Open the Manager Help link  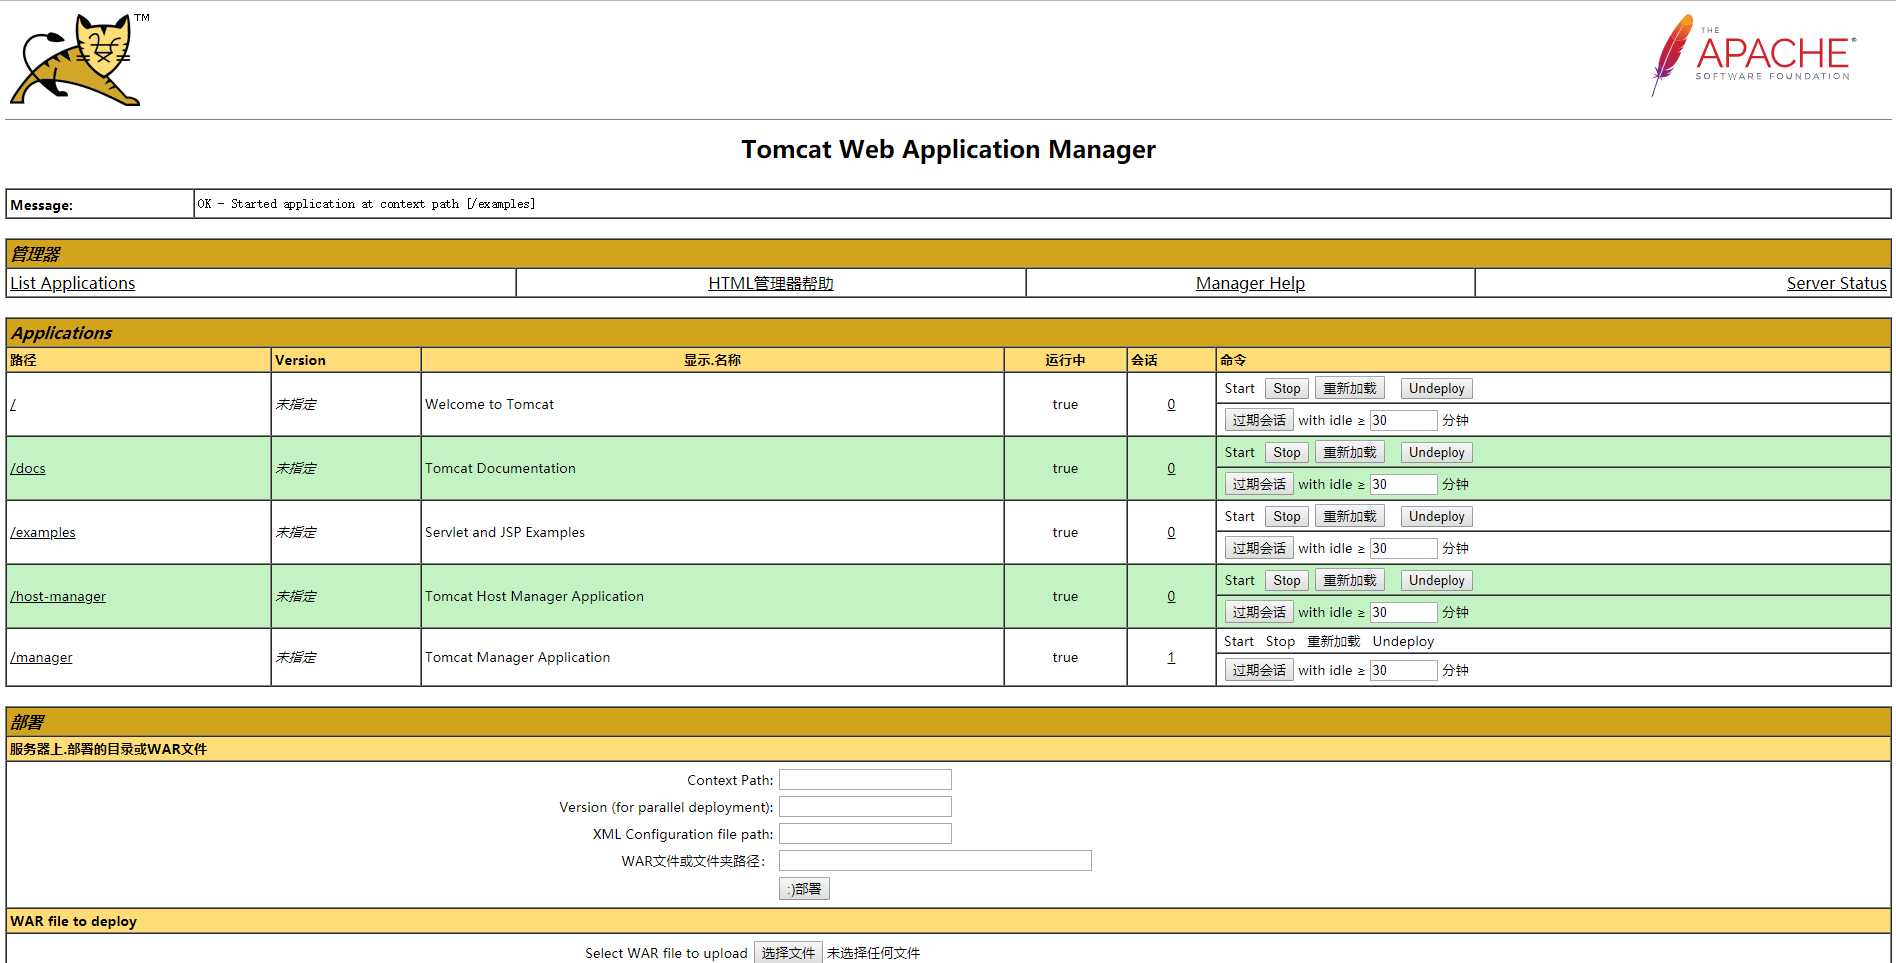(1250, 283)
